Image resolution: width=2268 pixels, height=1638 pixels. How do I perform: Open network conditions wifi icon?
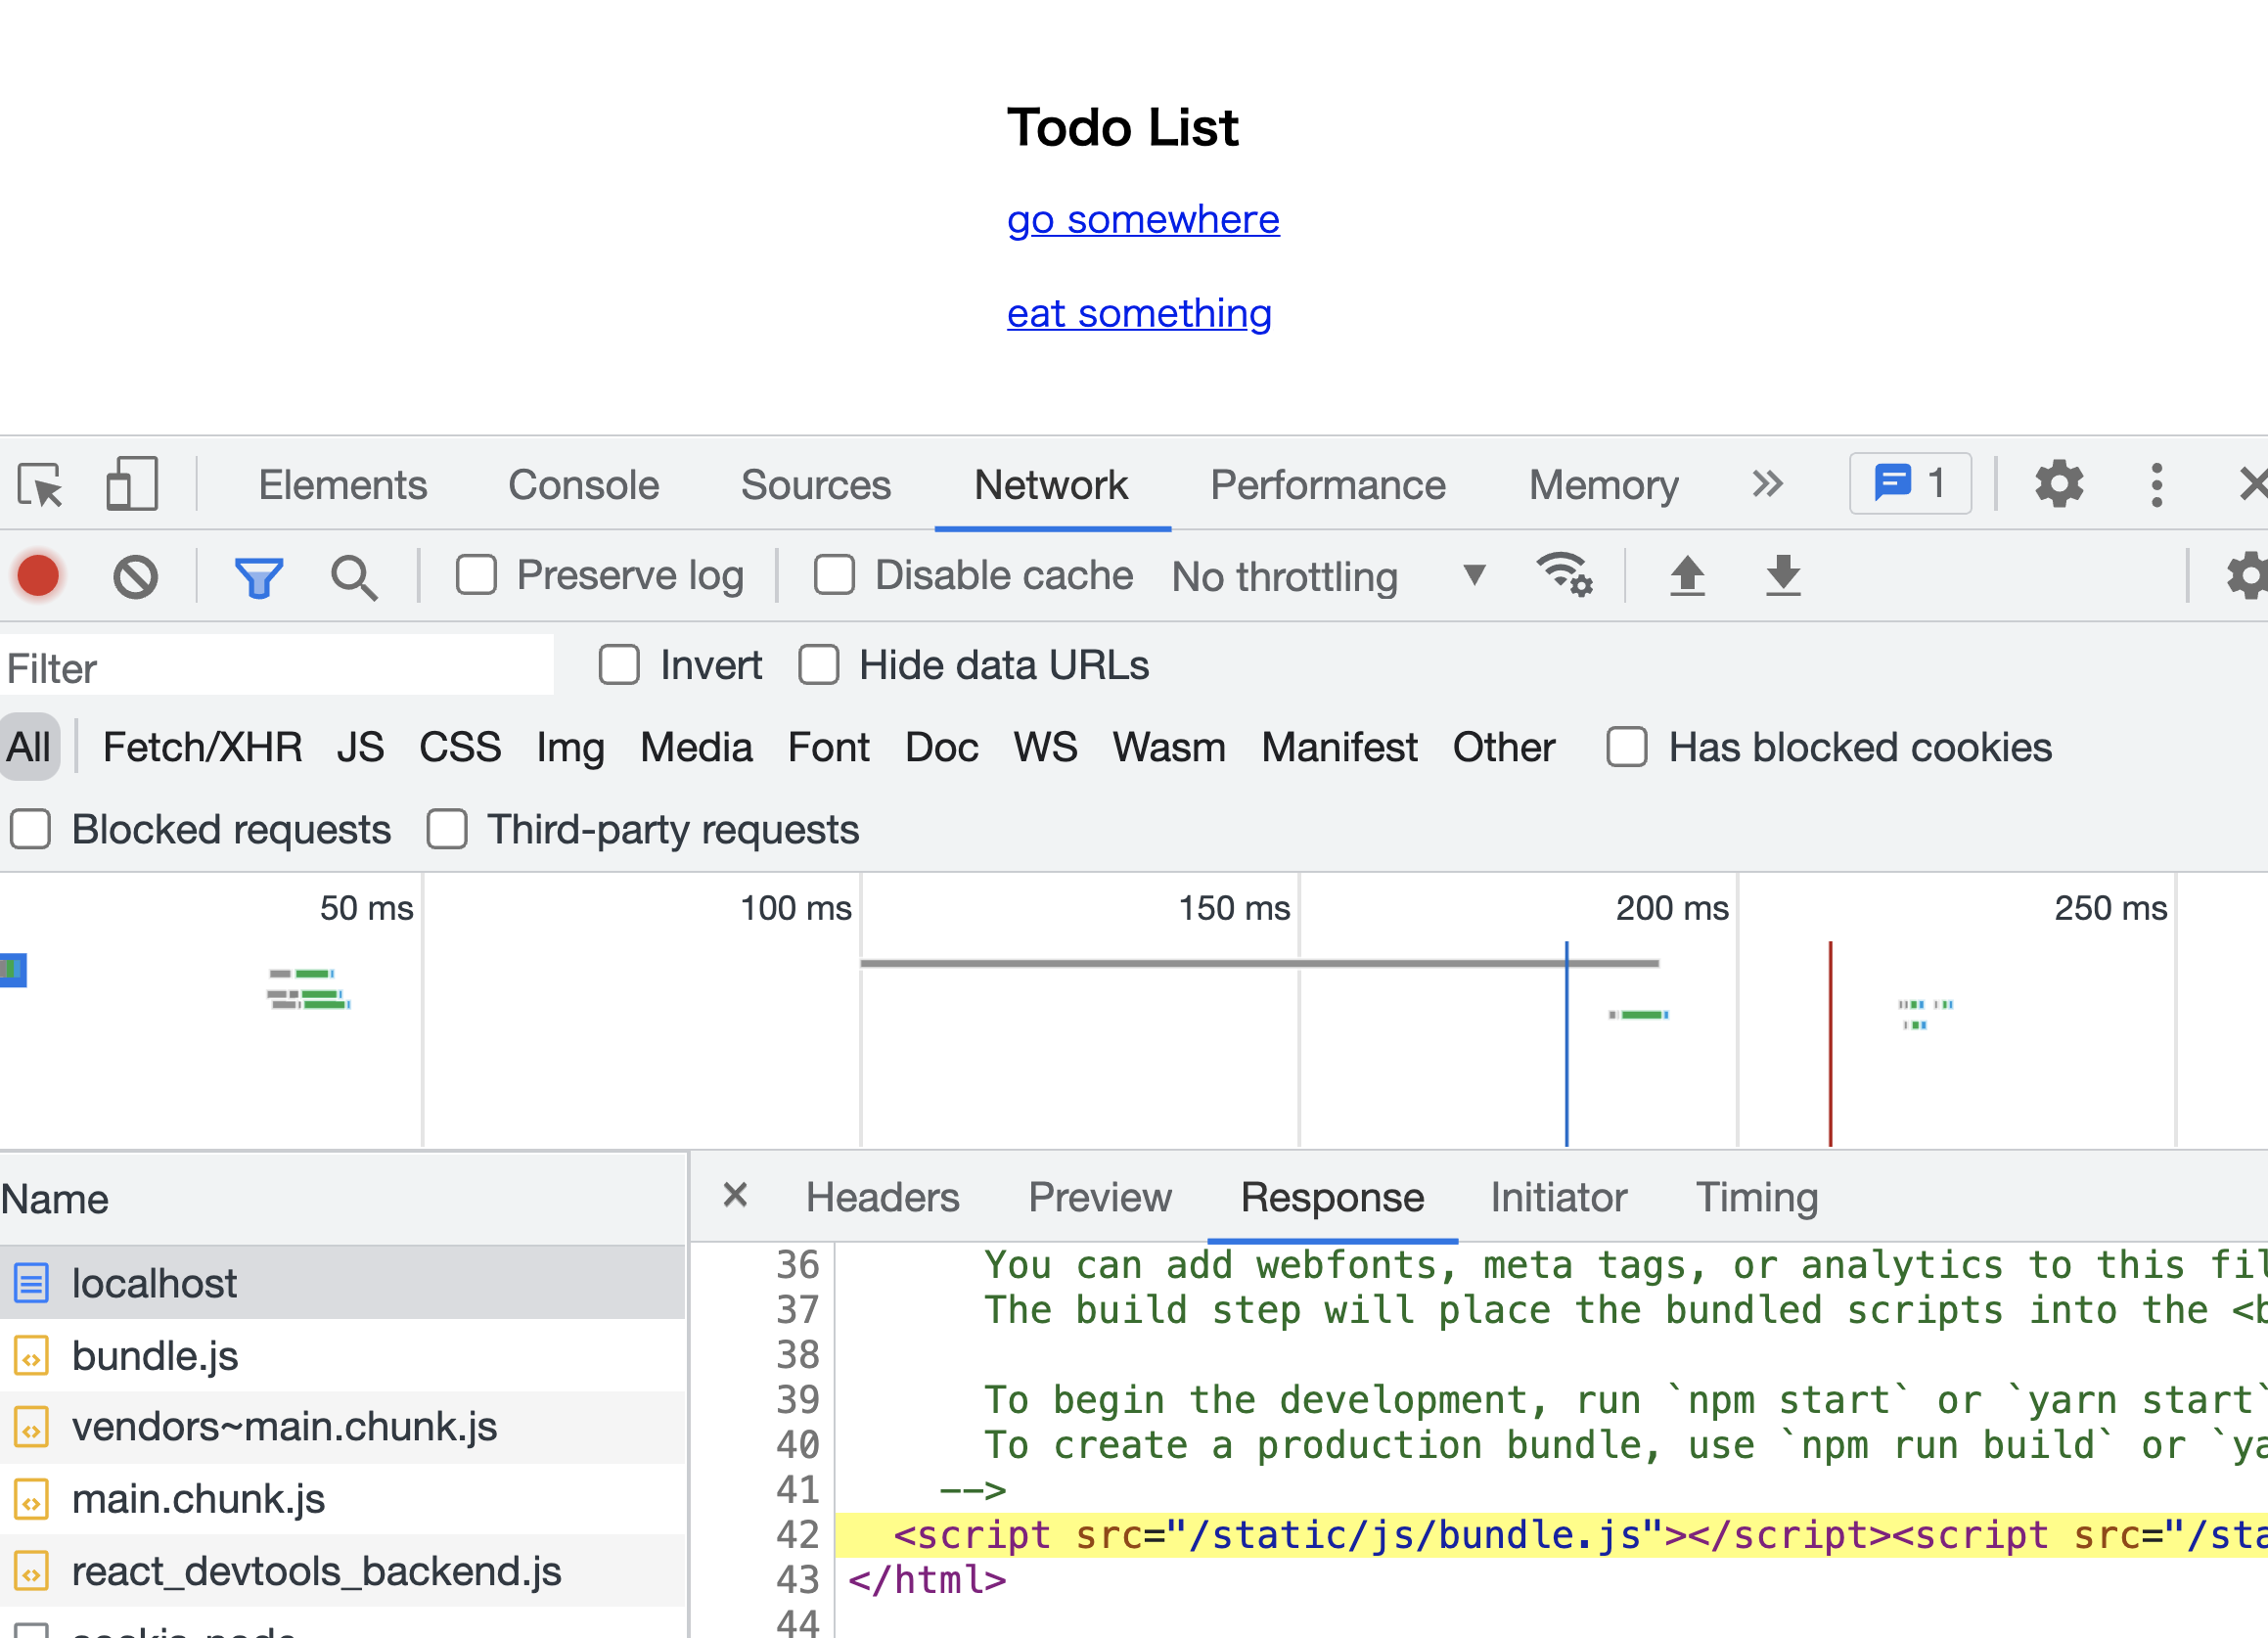click(1564, 575)
